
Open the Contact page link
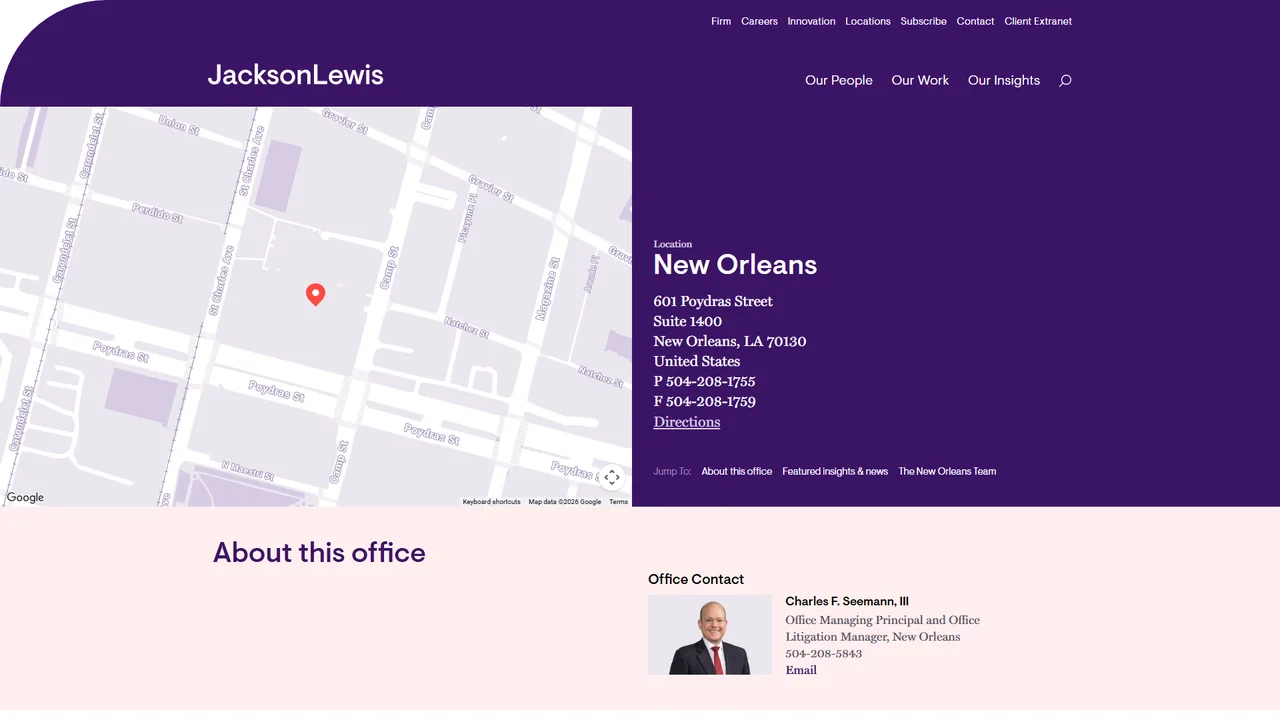click(975, 21)
